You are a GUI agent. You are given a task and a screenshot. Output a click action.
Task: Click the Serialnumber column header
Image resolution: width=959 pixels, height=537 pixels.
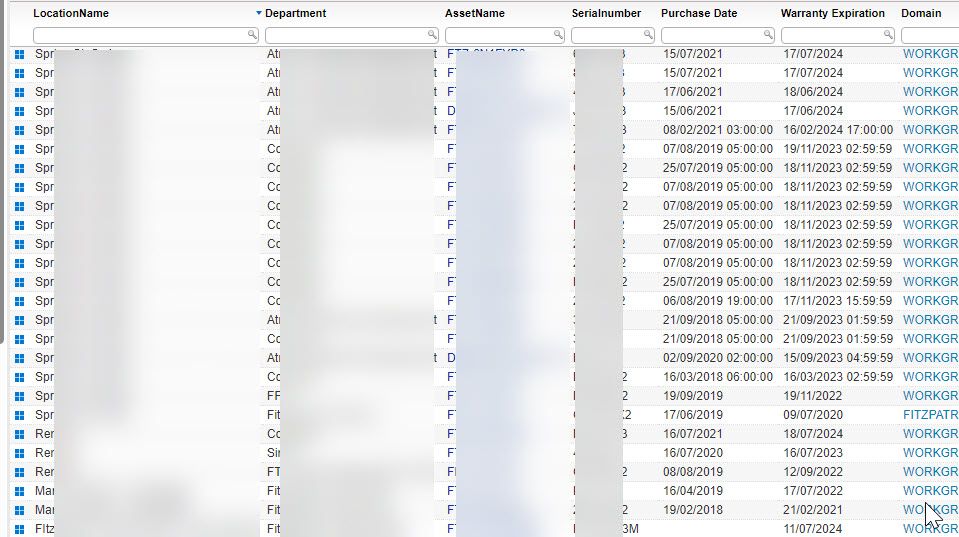coord(606,14)
